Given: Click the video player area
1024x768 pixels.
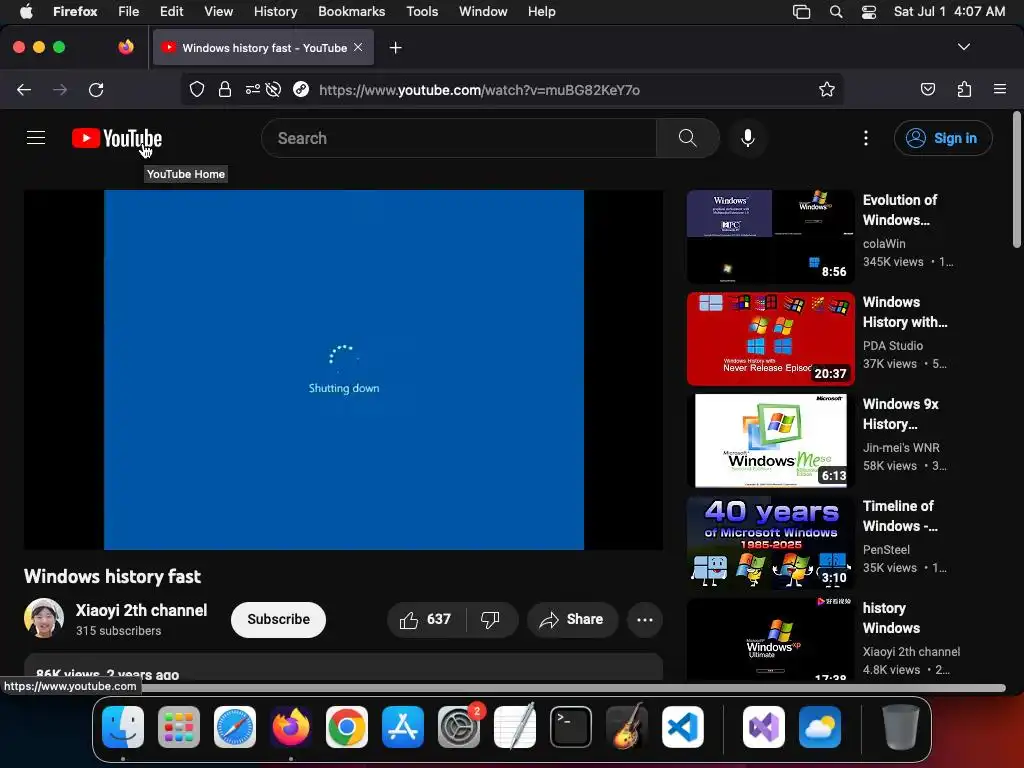Looking at the screenshot, I should click(344, 370).
